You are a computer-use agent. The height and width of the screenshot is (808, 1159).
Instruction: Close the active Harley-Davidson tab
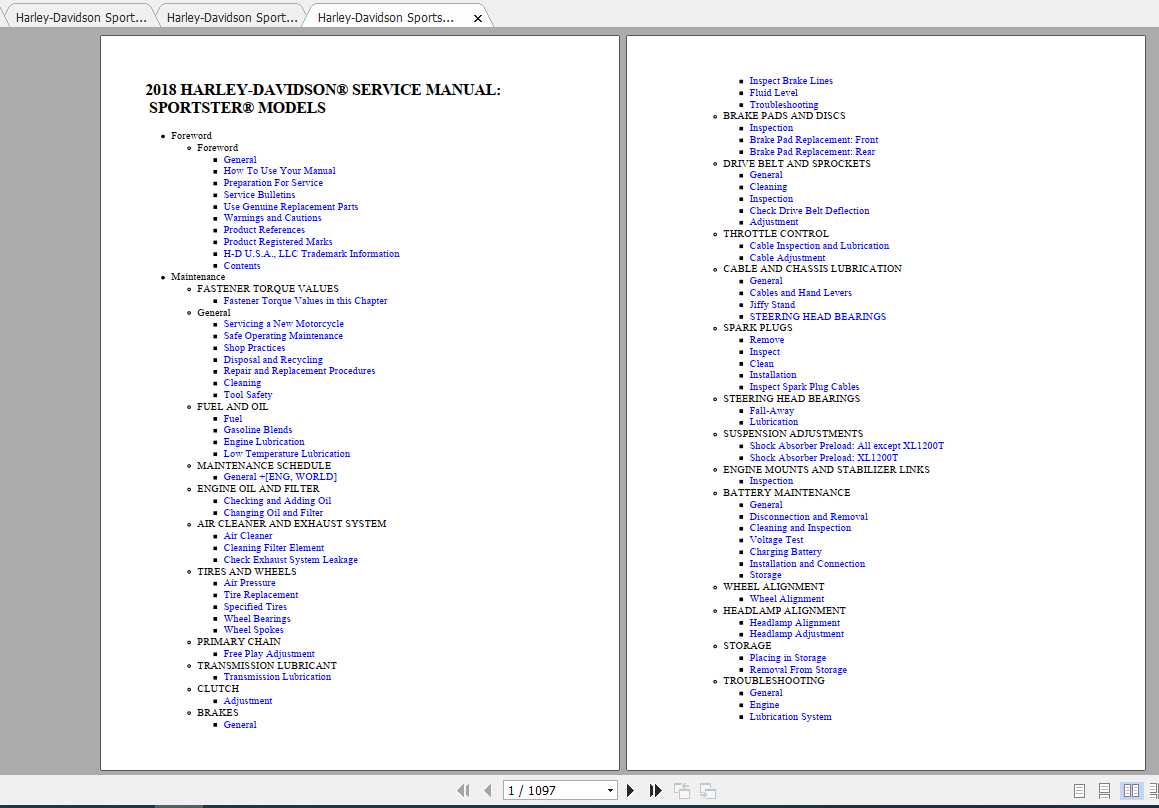pyautogui.click(x=478, y=18)
